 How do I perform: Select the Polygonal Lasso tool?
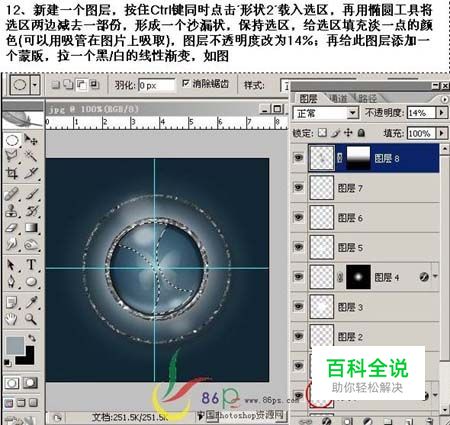tap(12, 155)
